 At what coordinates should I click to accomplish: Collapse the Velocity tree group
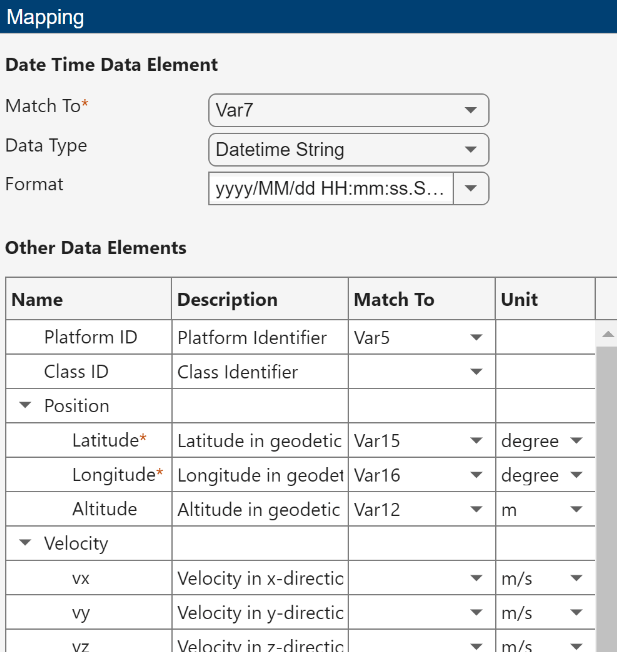pyautogui.click(x=25, y=544)
